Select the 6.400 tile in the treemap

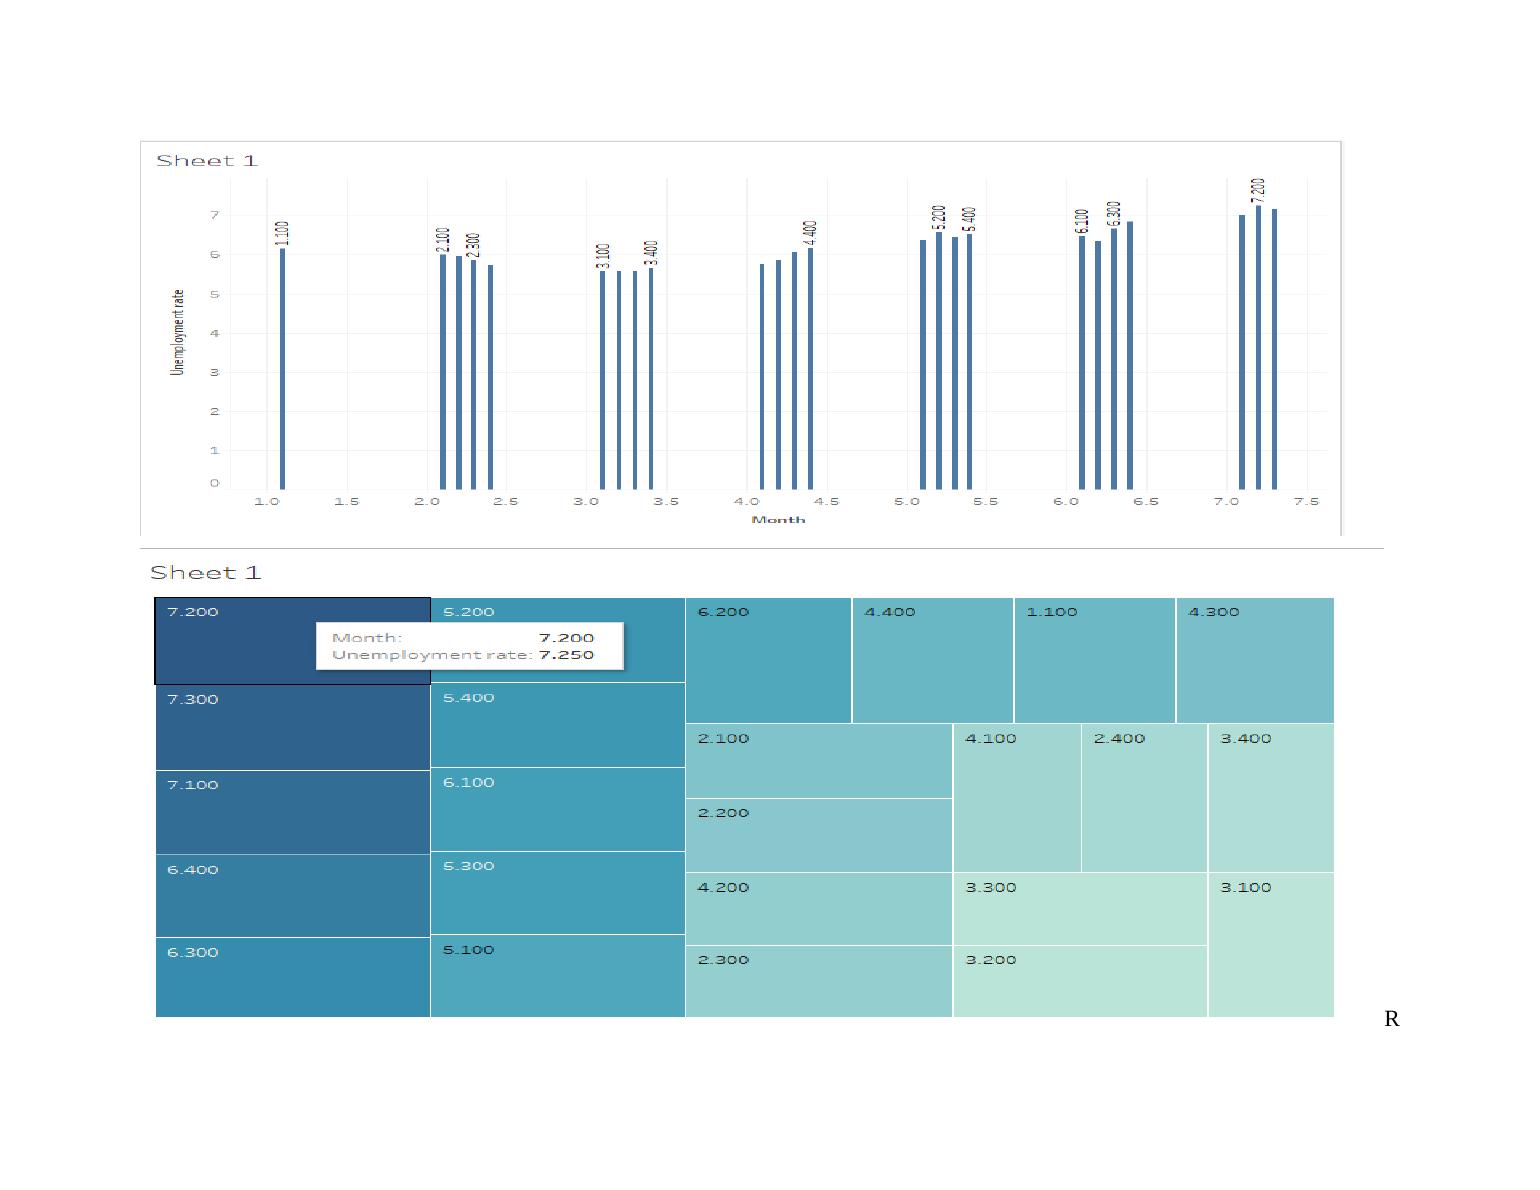pos(292,896)
